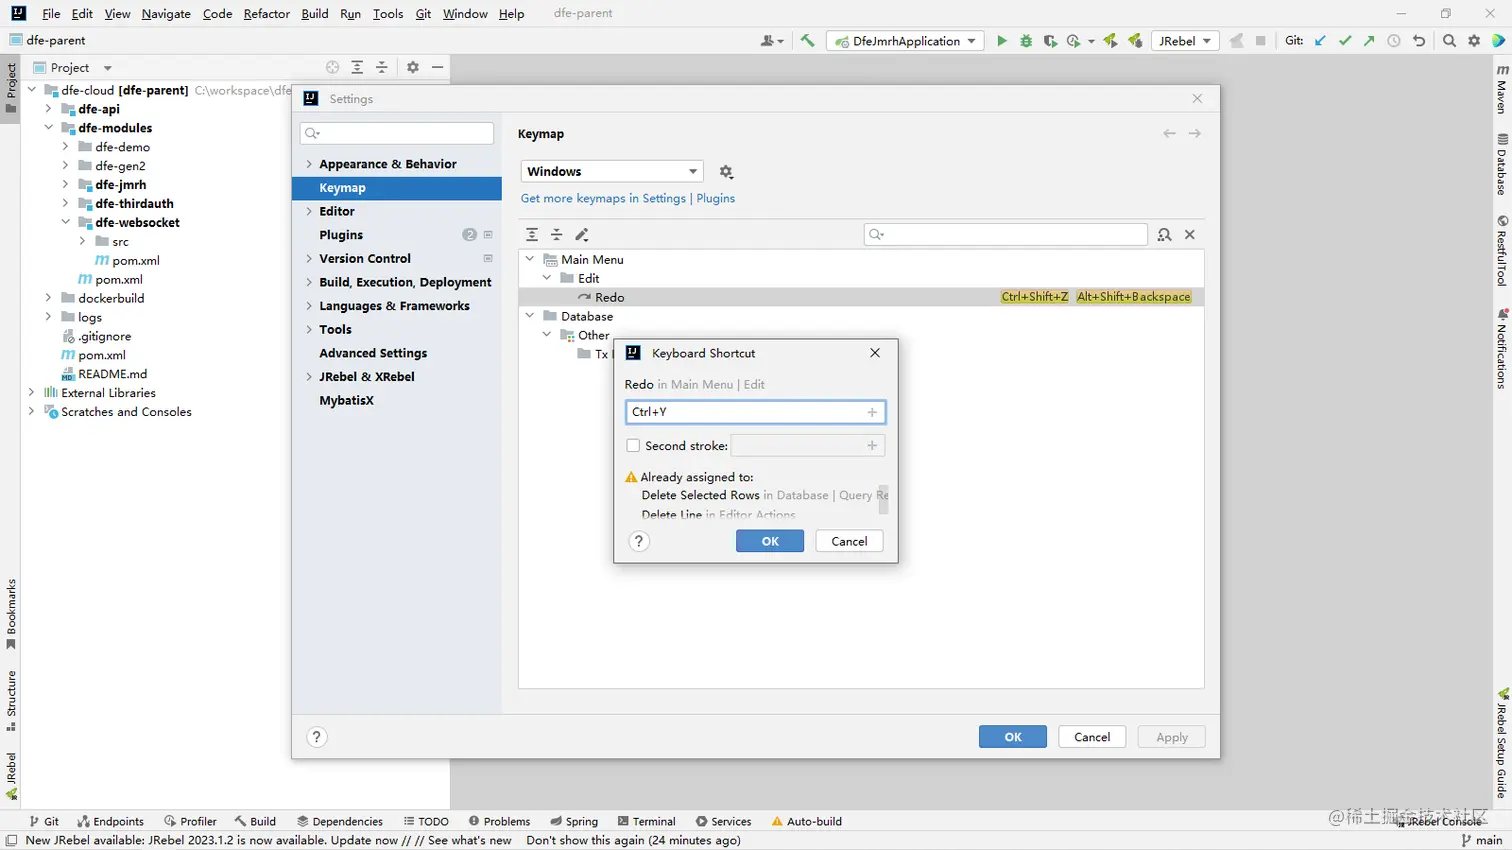Open IDE settings gear in main toolbar
This screenshot has height=850, width=1512.
coord(1474,41)
